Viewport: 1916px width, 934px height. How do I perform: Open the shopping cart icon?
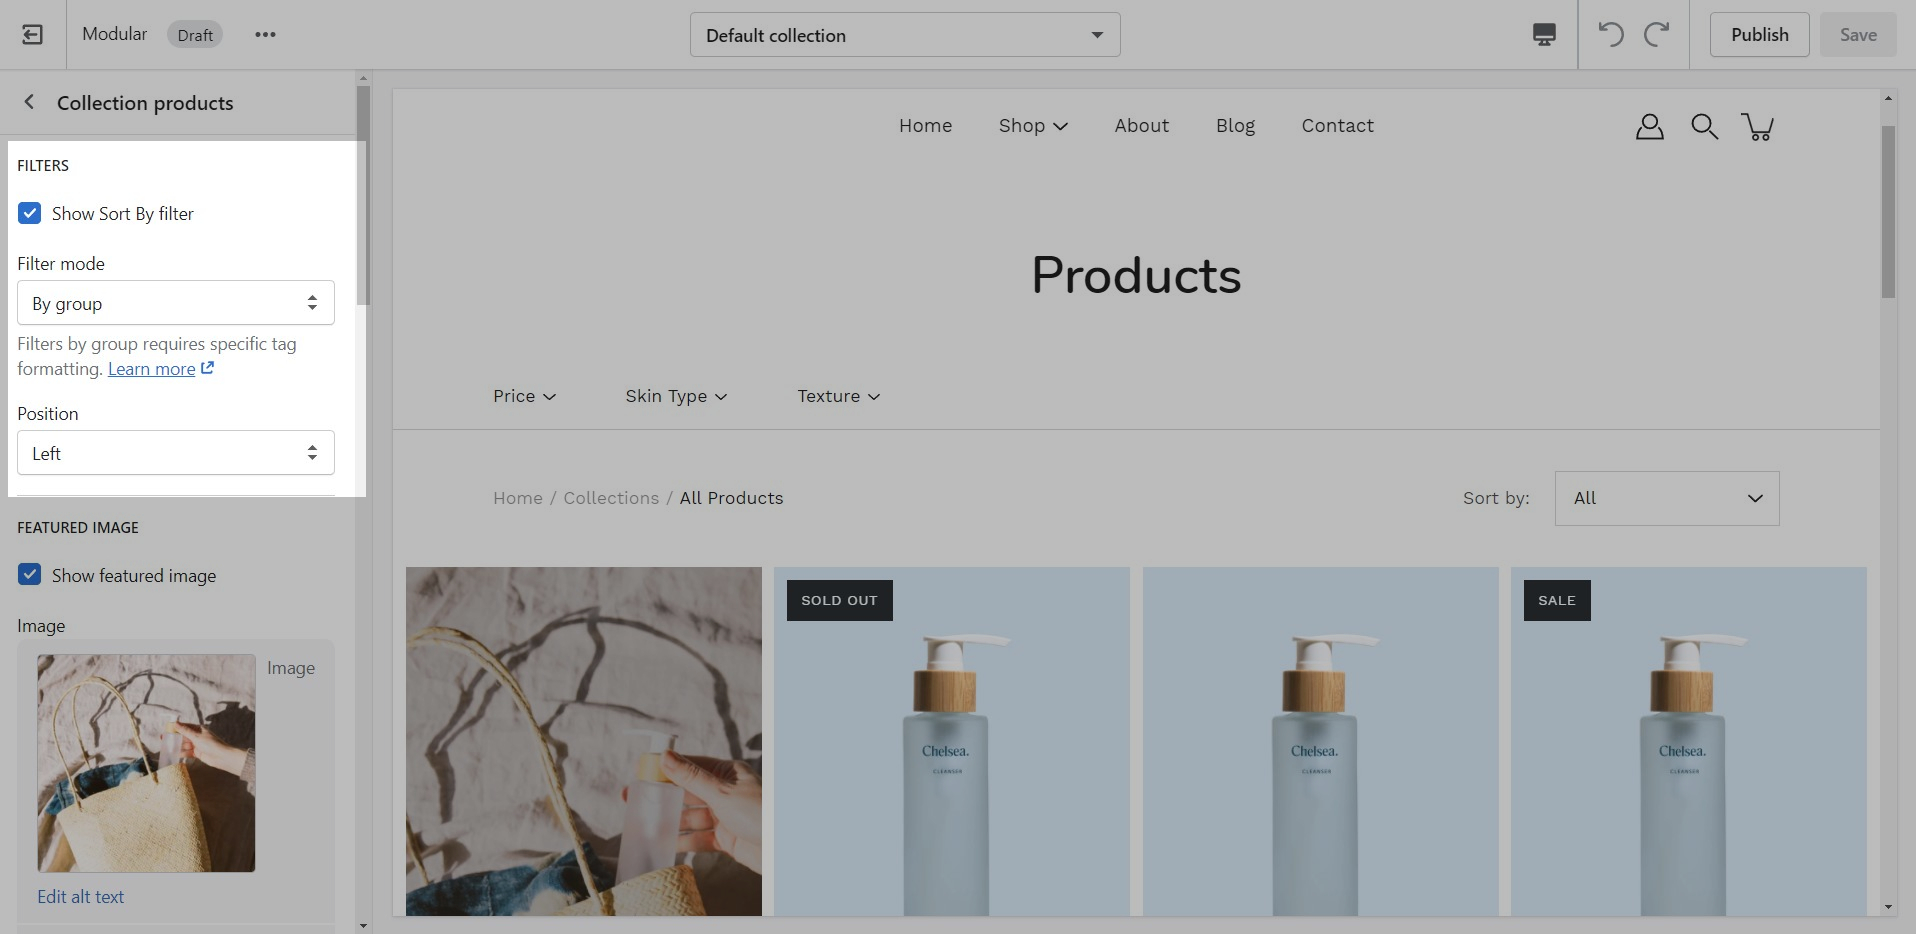coord(1758,127)
